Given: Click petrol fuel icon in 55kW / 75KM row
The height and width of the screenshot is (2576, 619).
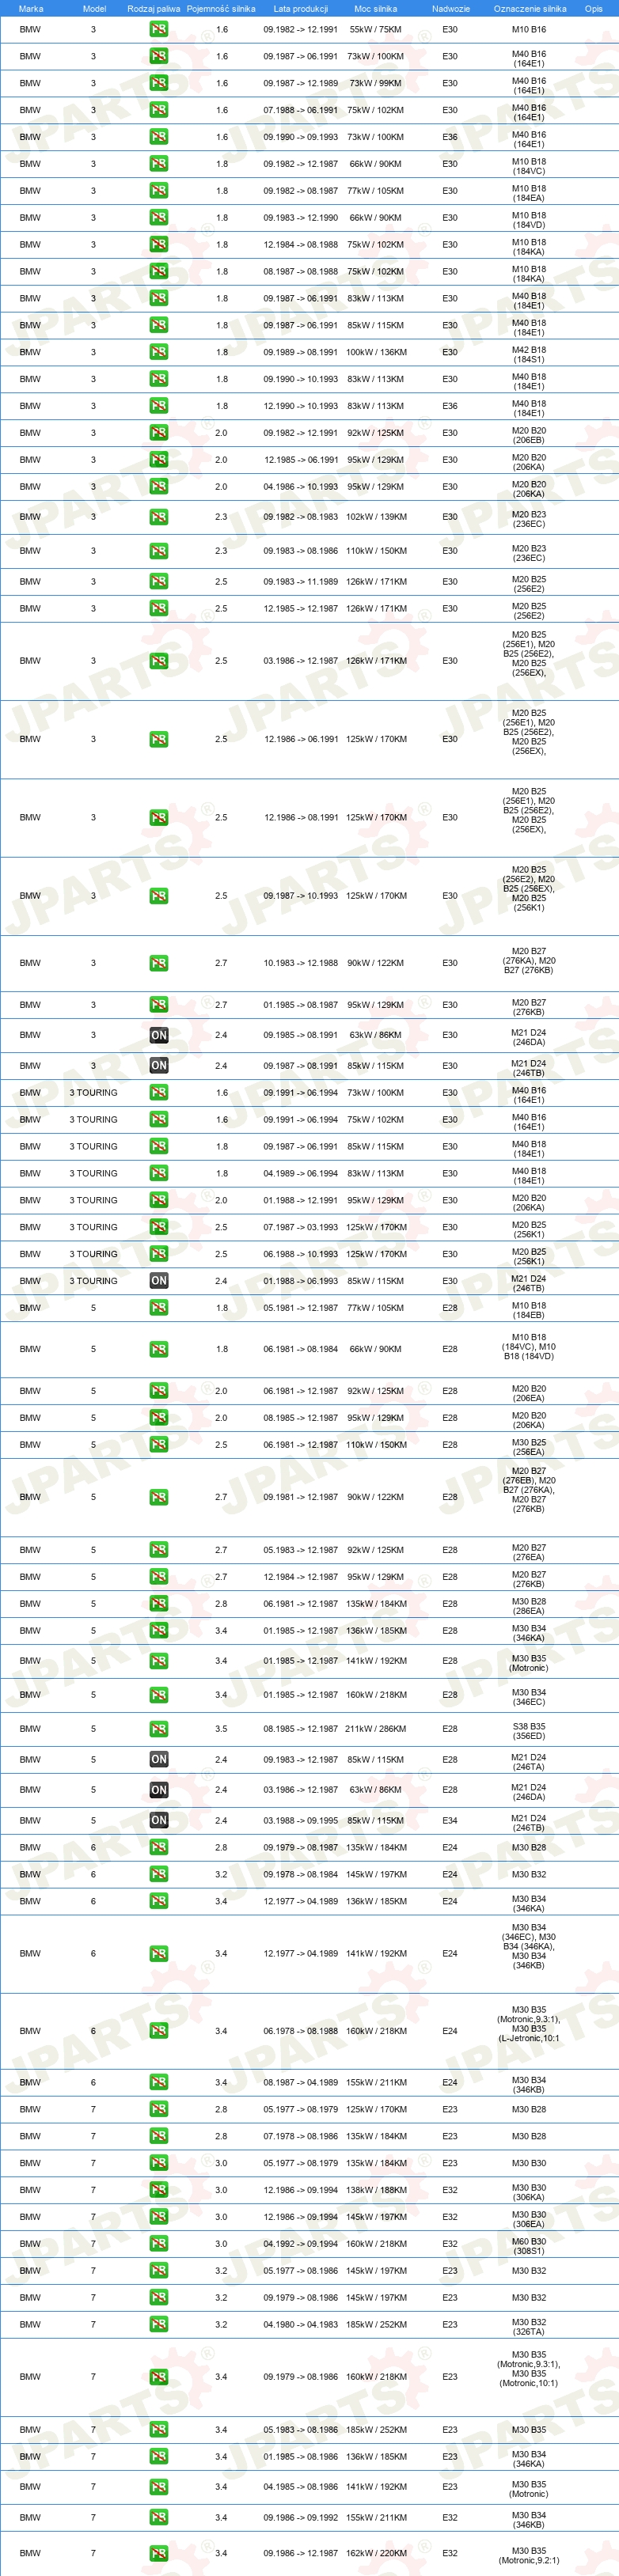Looking at the screenshot, I should pos(159,30).
